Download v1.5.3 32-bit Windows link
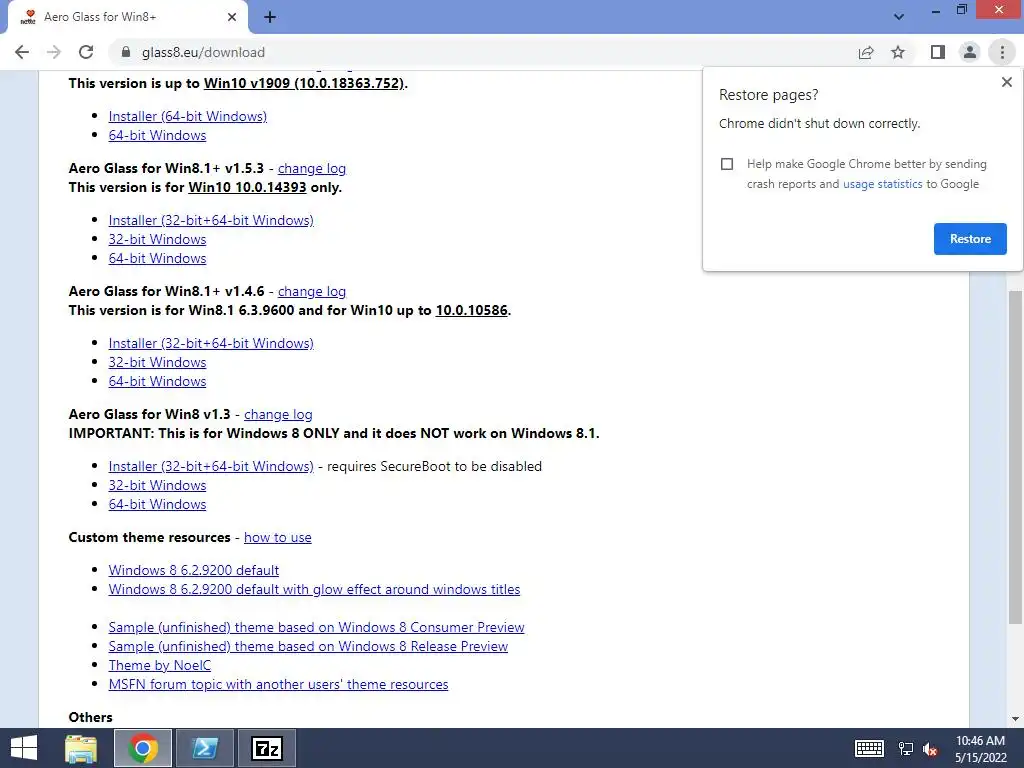1024x768 pixels. pyautogui.click(x=157, y=239)
